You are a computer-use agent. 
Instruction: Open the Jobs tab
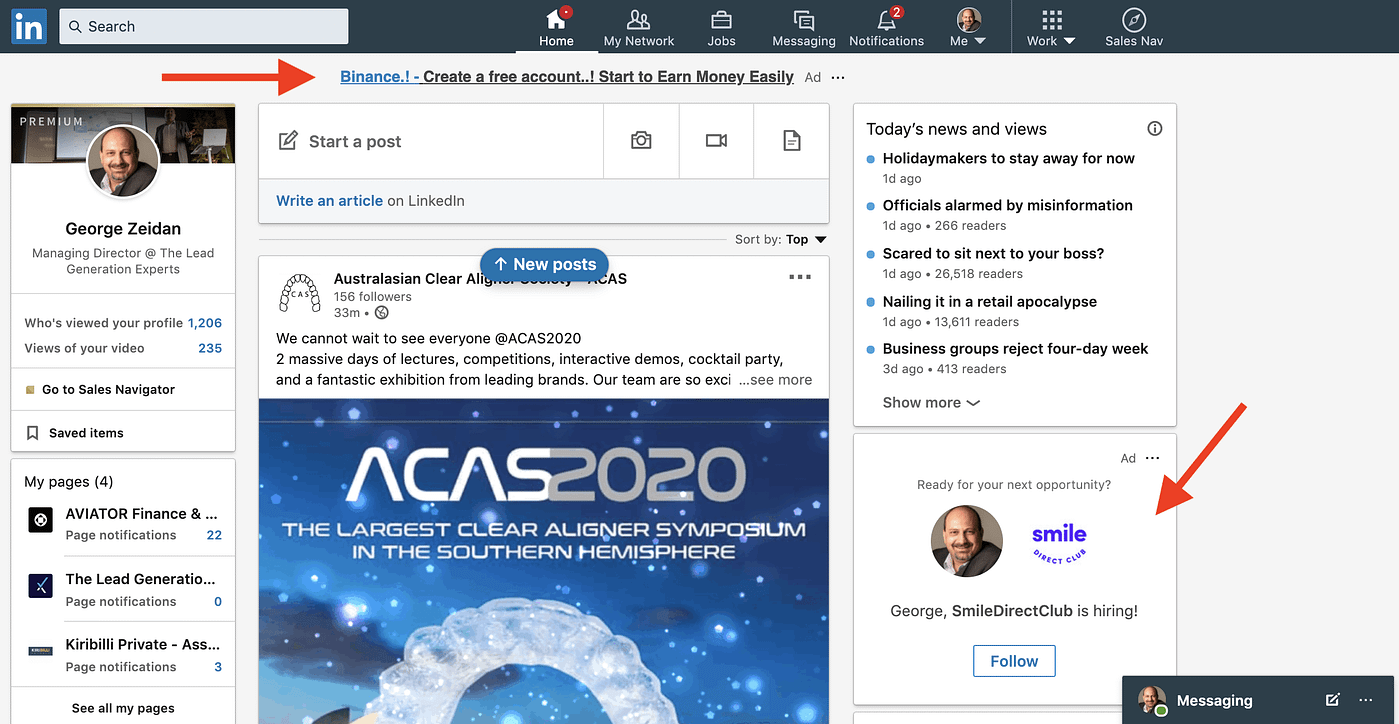[721, 27]
